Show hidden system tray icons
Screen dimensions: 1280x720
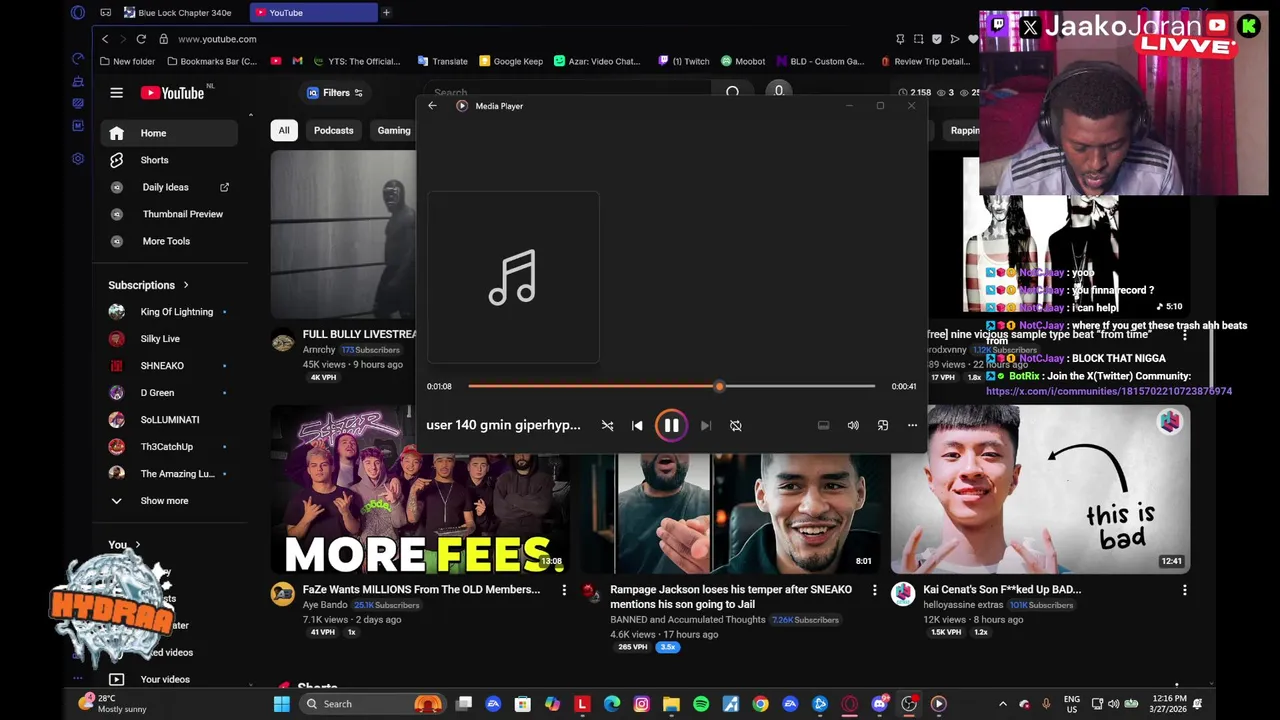pos(1003,704)
